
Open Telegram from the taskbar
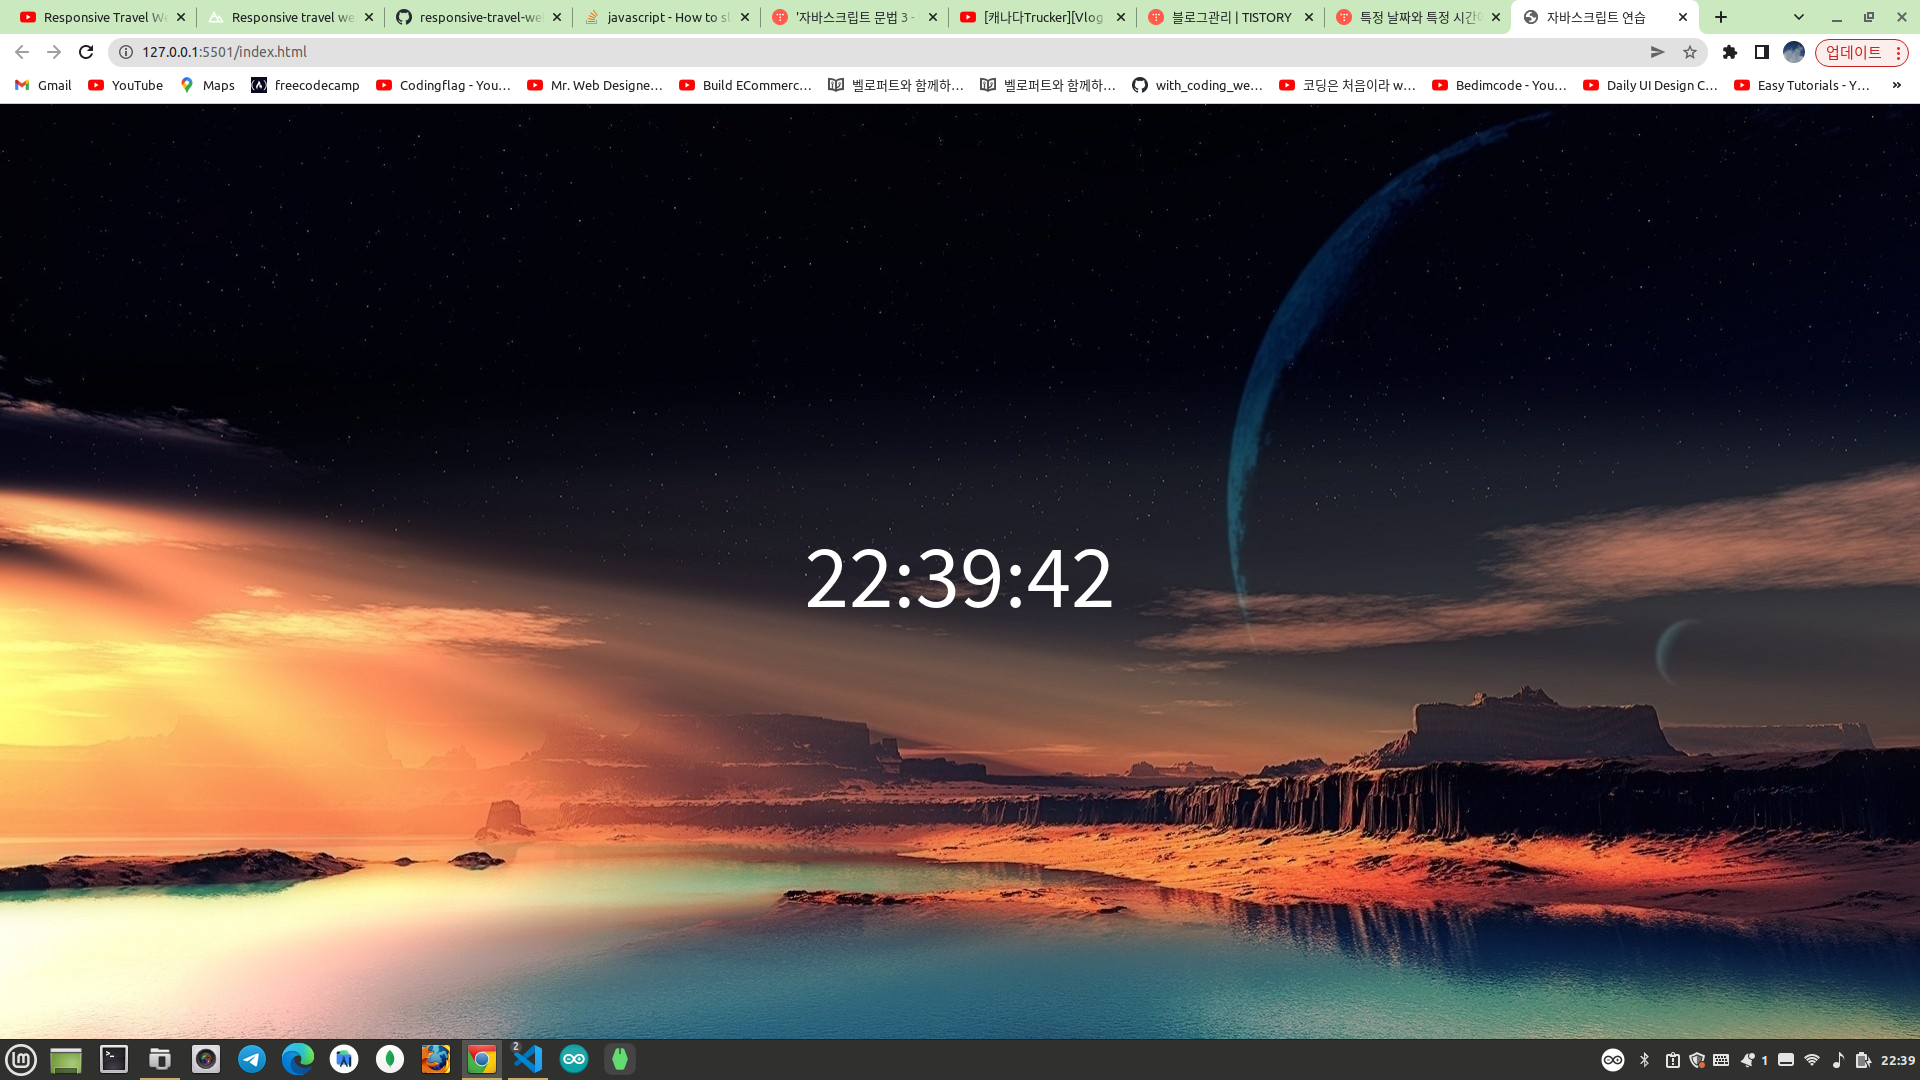(x=252, y=1059)
